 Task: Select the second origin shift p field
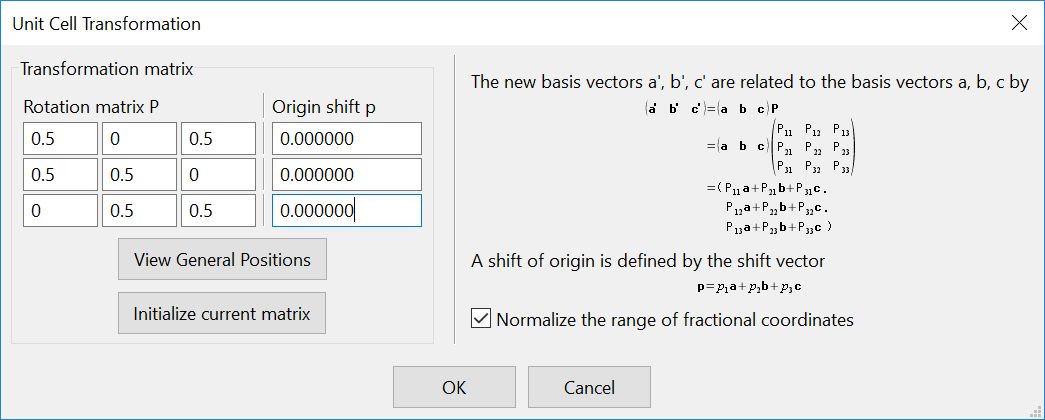point(345,175)
